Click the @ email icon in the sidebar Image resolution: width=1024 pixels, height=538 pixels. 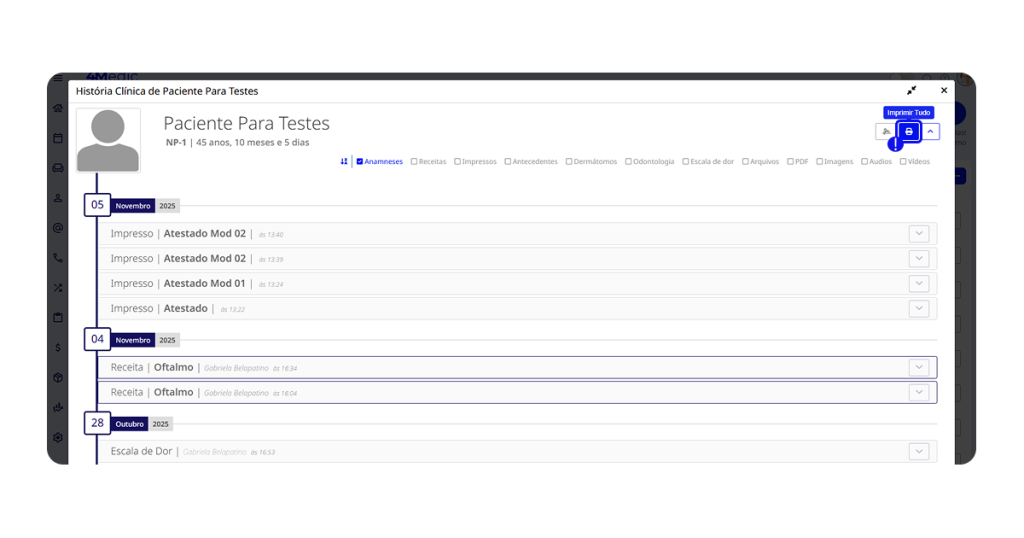58,228
